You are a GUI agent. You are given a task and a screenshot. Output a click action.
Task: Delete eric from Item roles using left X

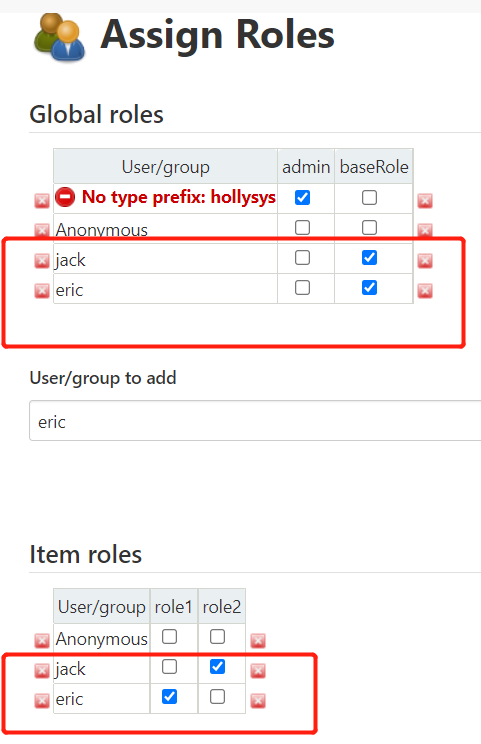point(42,700)
